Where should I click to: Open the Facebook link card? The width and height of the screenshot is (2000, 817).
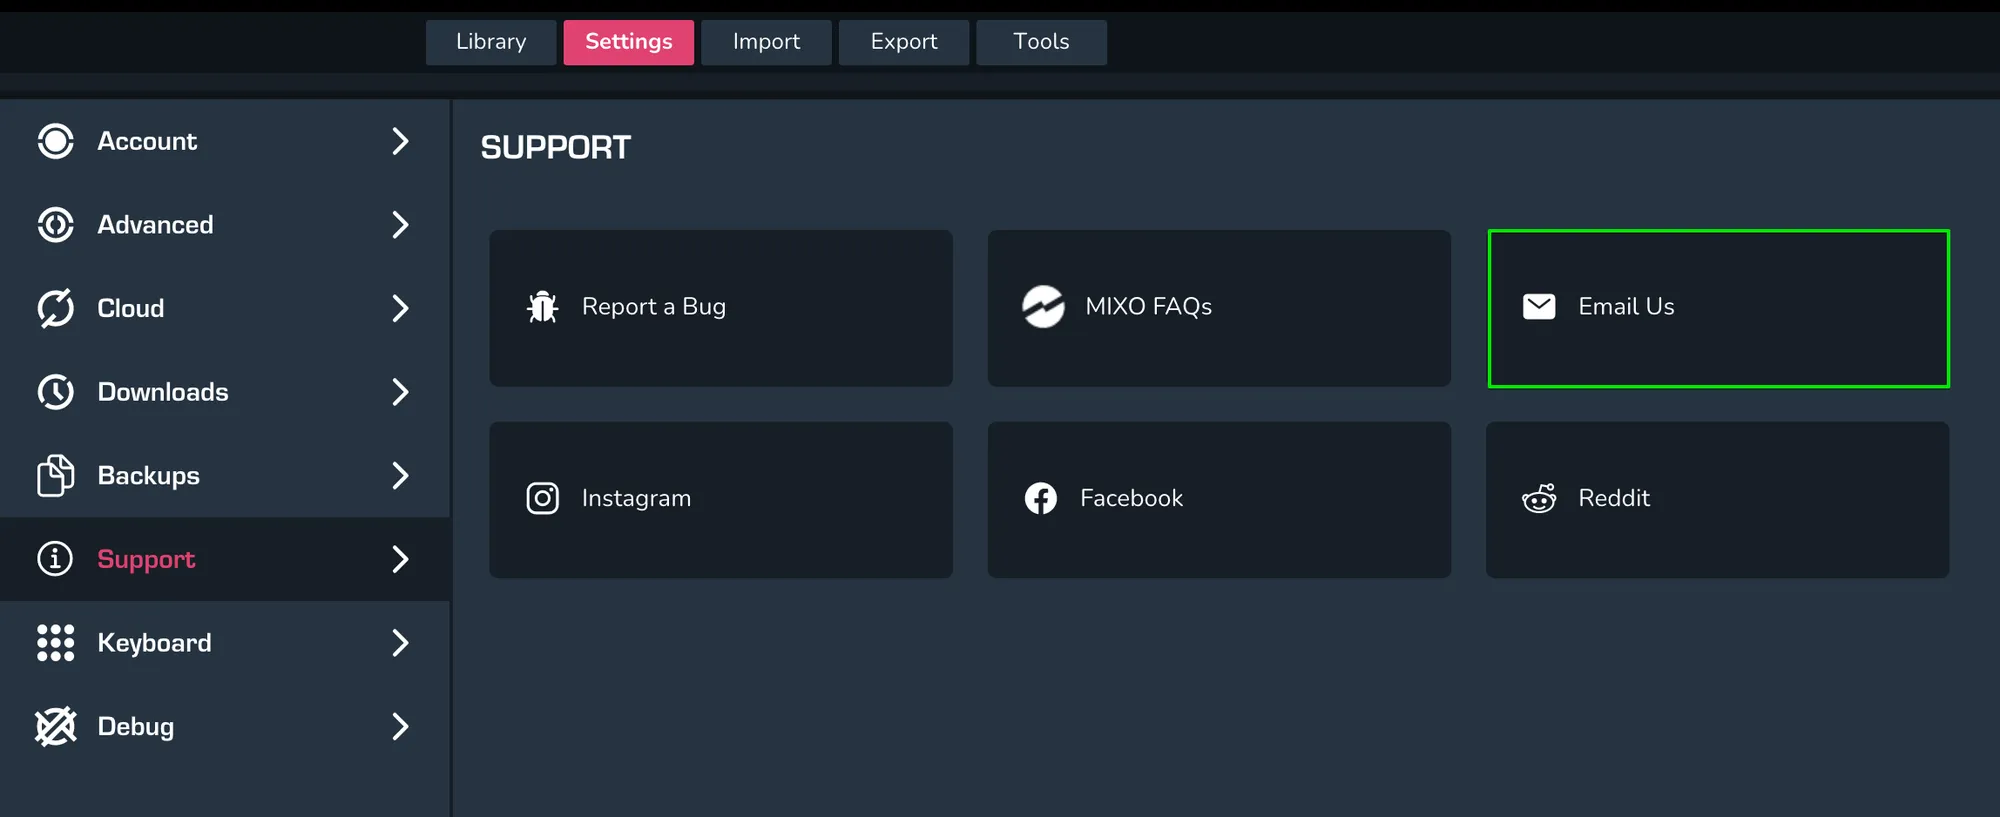tap(1219, 499)
